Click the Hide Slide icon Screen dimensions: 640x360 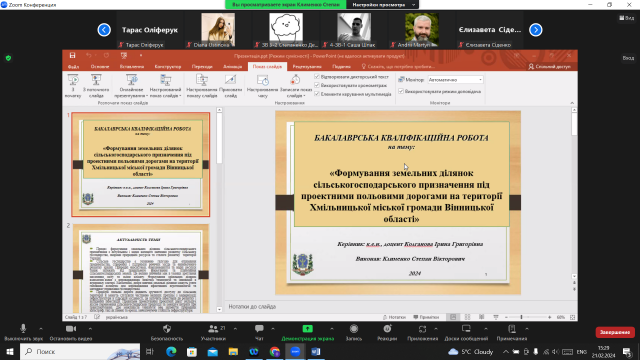pyautogui.click(x=230, y=80)
